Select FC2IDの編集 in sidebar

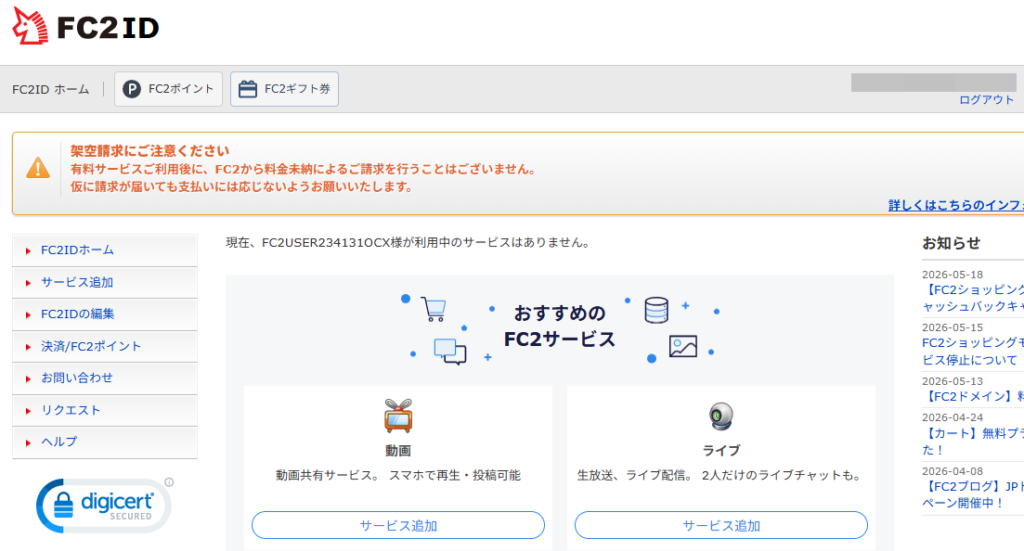(104, 315)
